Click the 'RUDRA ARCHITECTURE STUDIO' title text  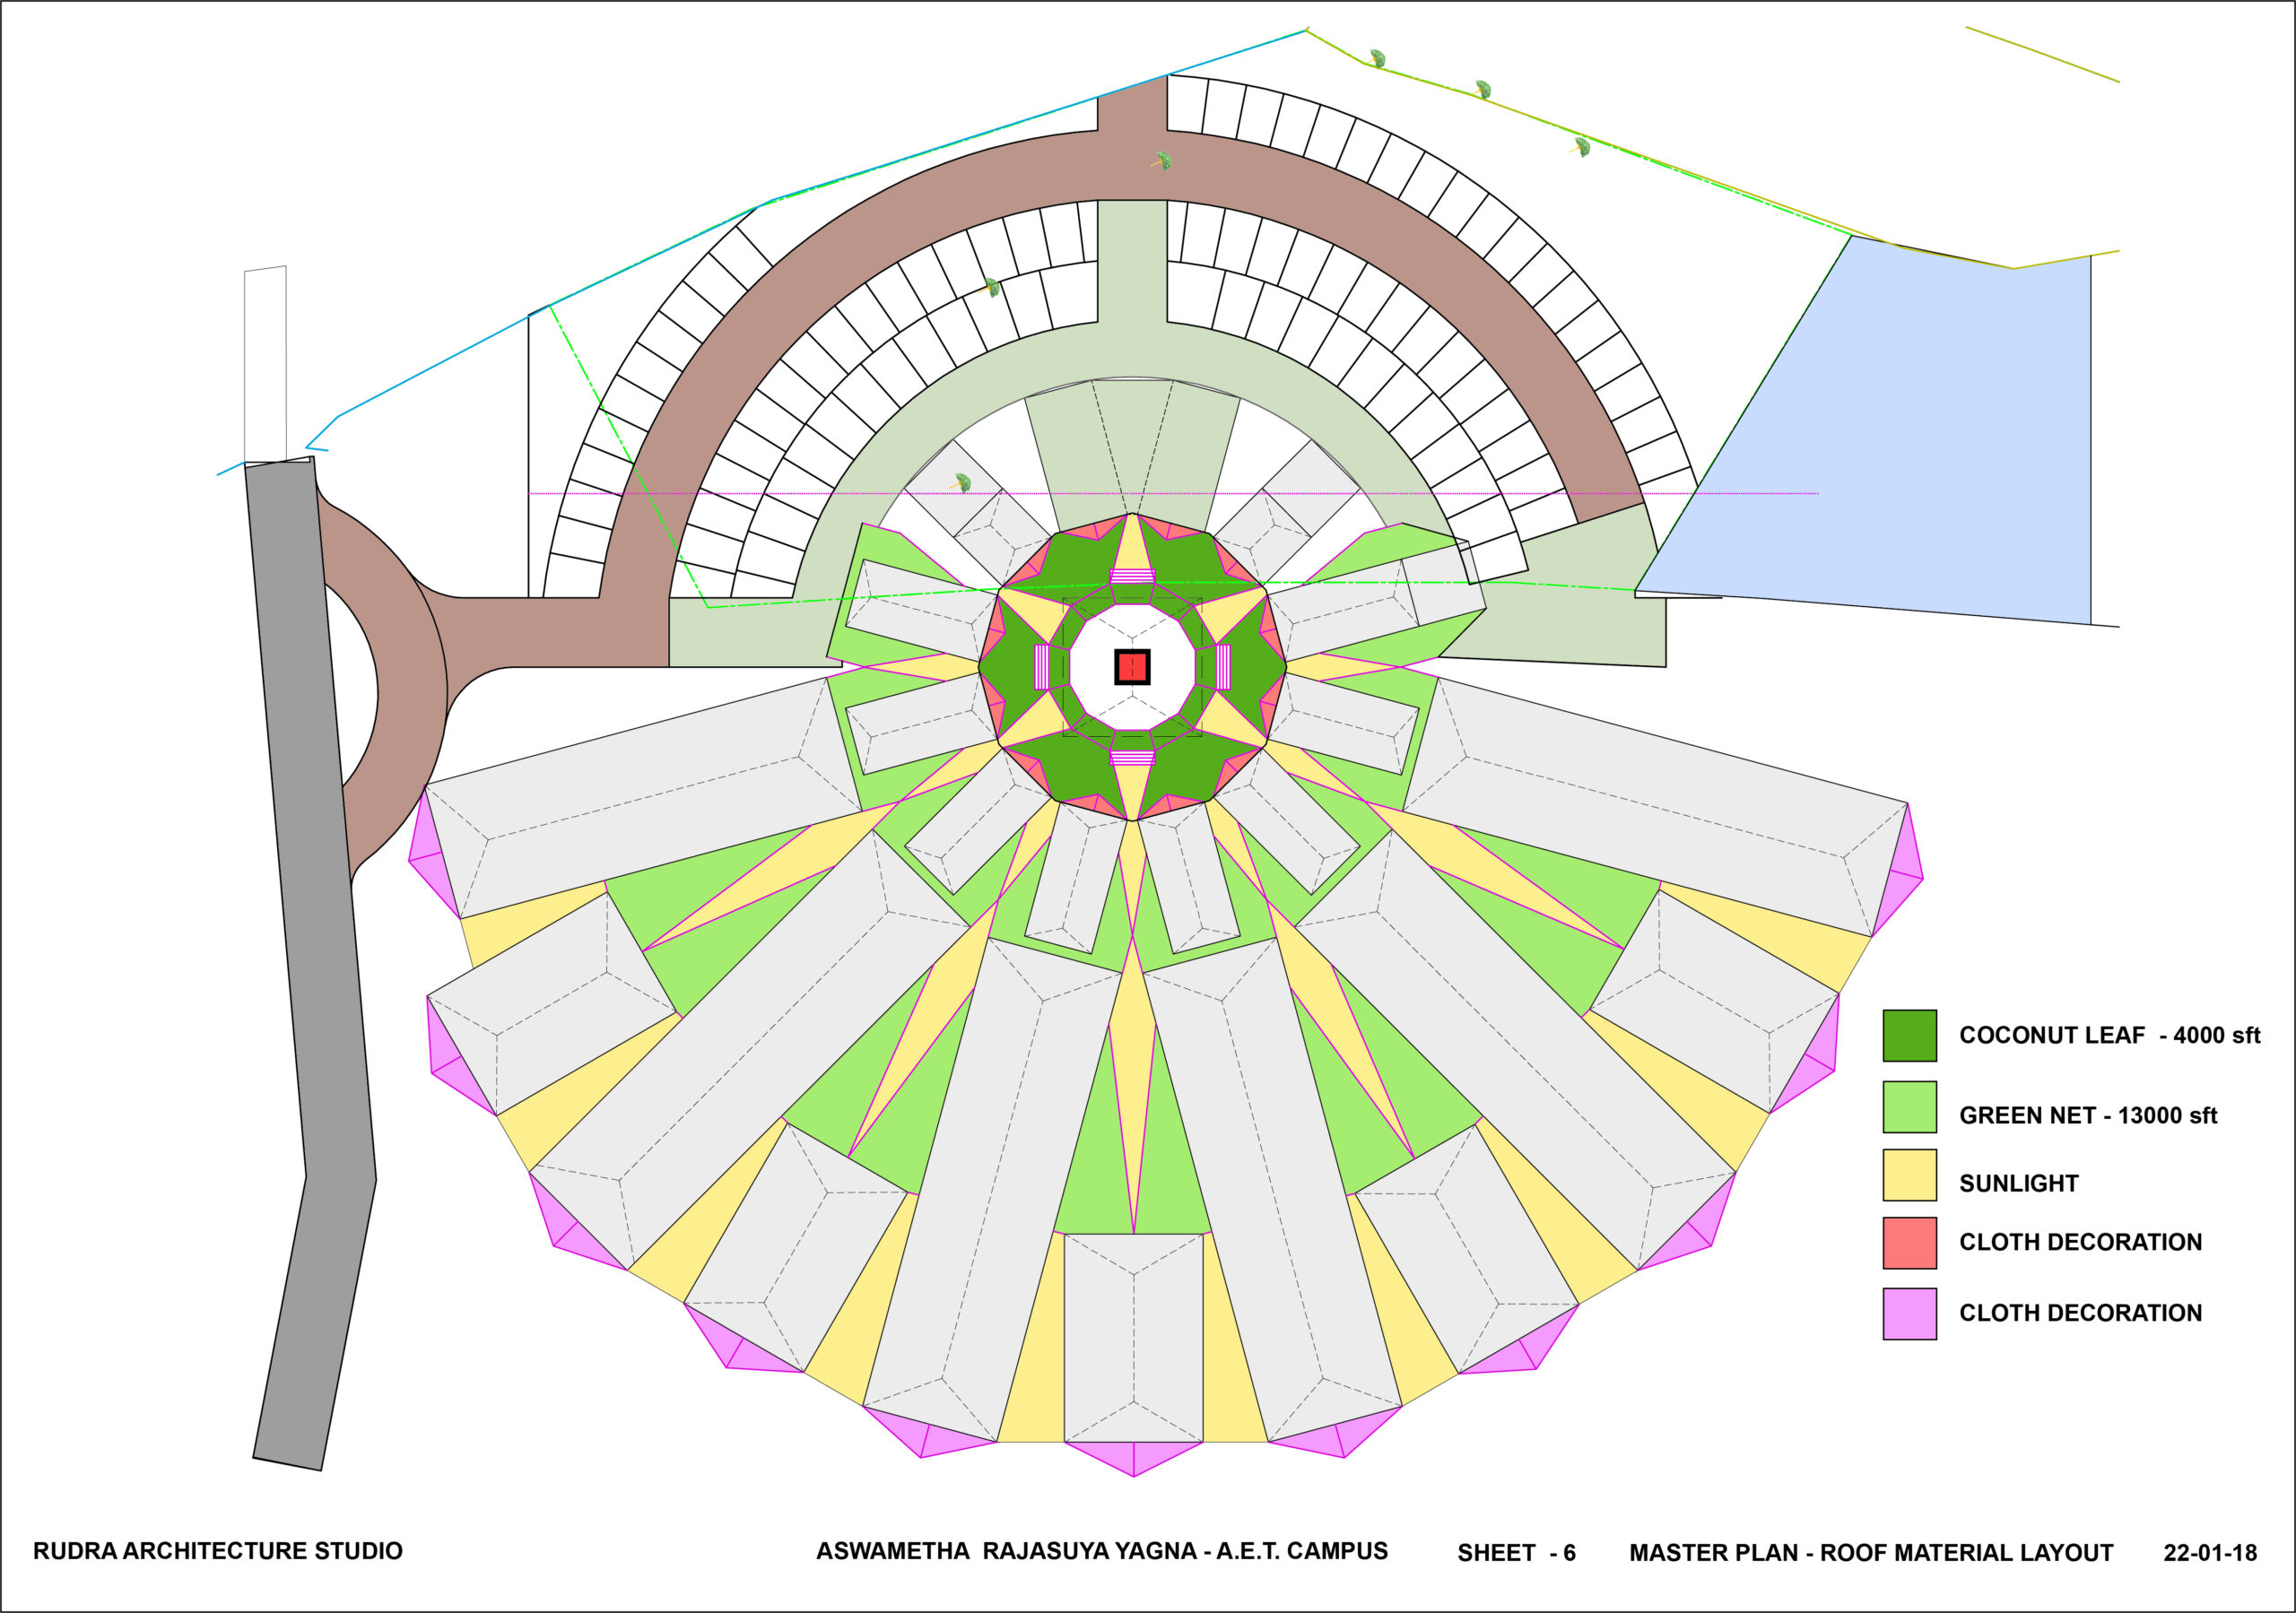(x=218, y=1551)
